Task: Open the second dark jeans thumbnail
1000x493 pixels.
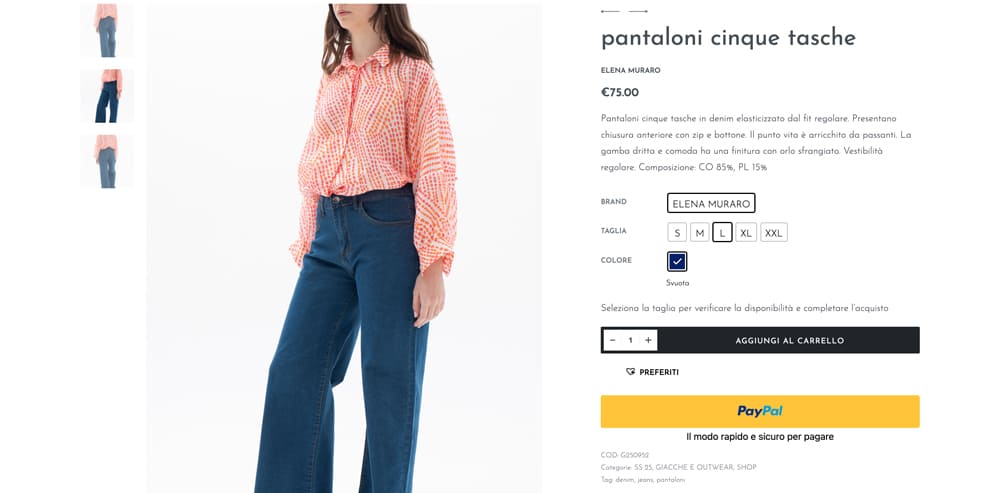Action: (x=107, y=96)
